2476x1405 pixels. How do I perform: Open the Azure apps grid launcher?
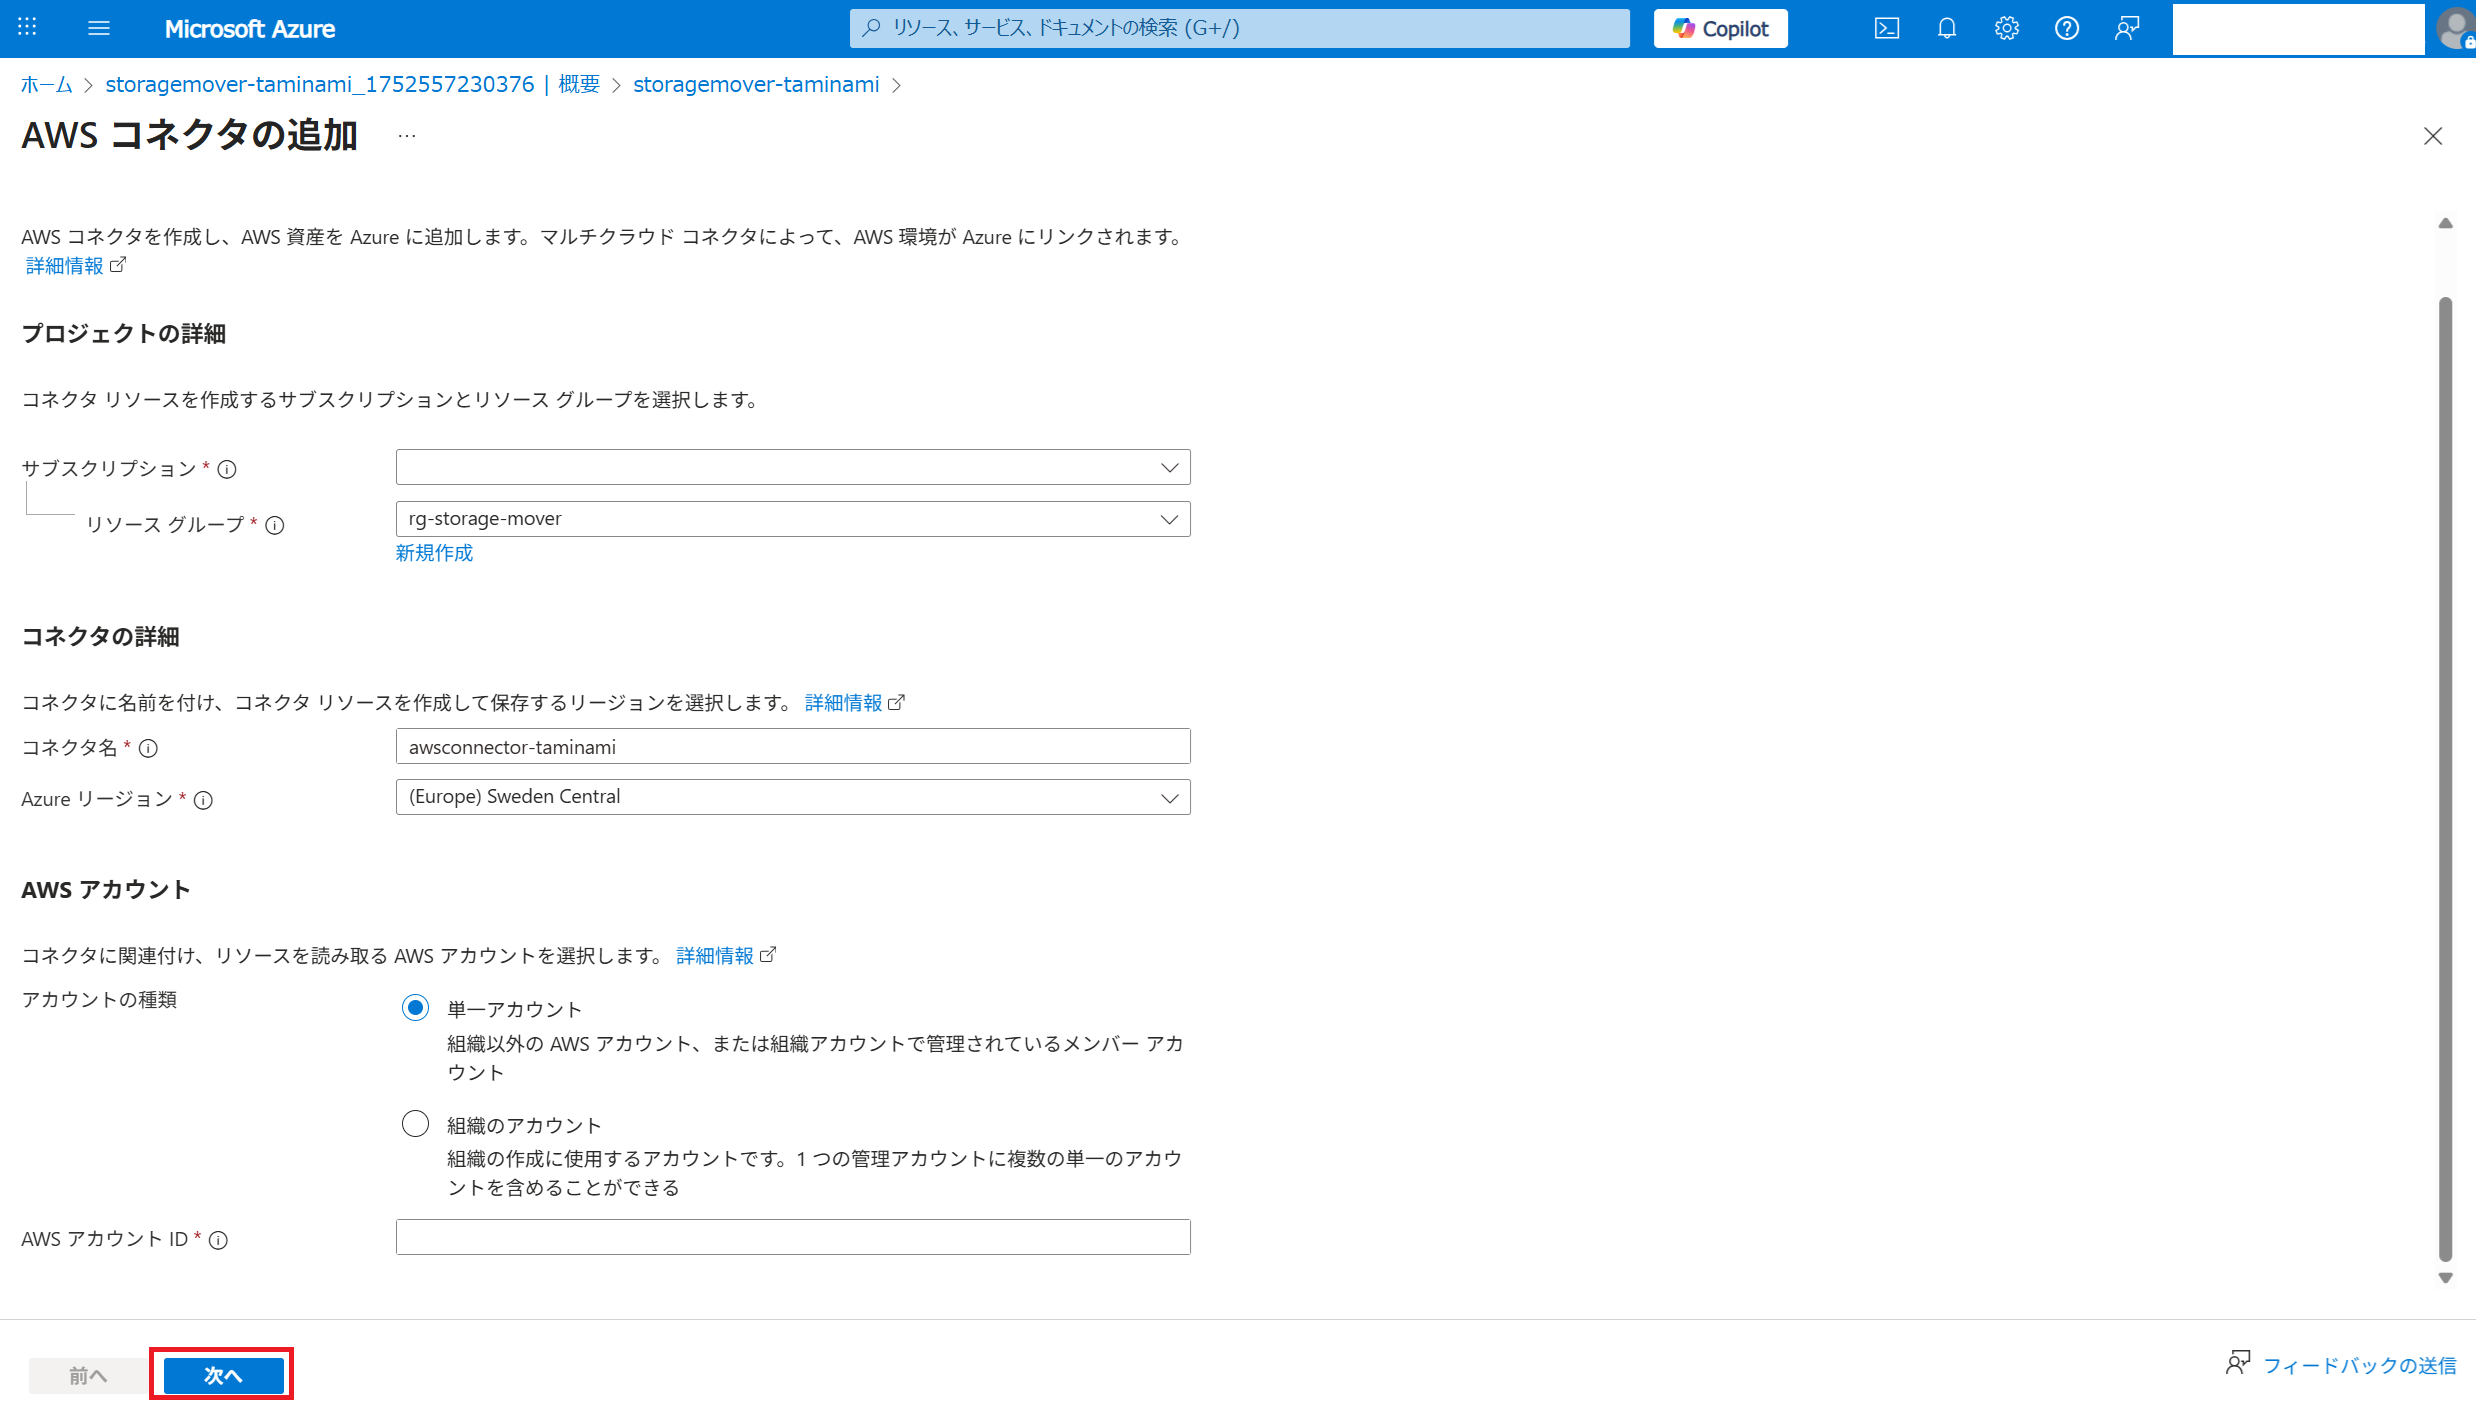pyautogui.click(x=27, y=28)
